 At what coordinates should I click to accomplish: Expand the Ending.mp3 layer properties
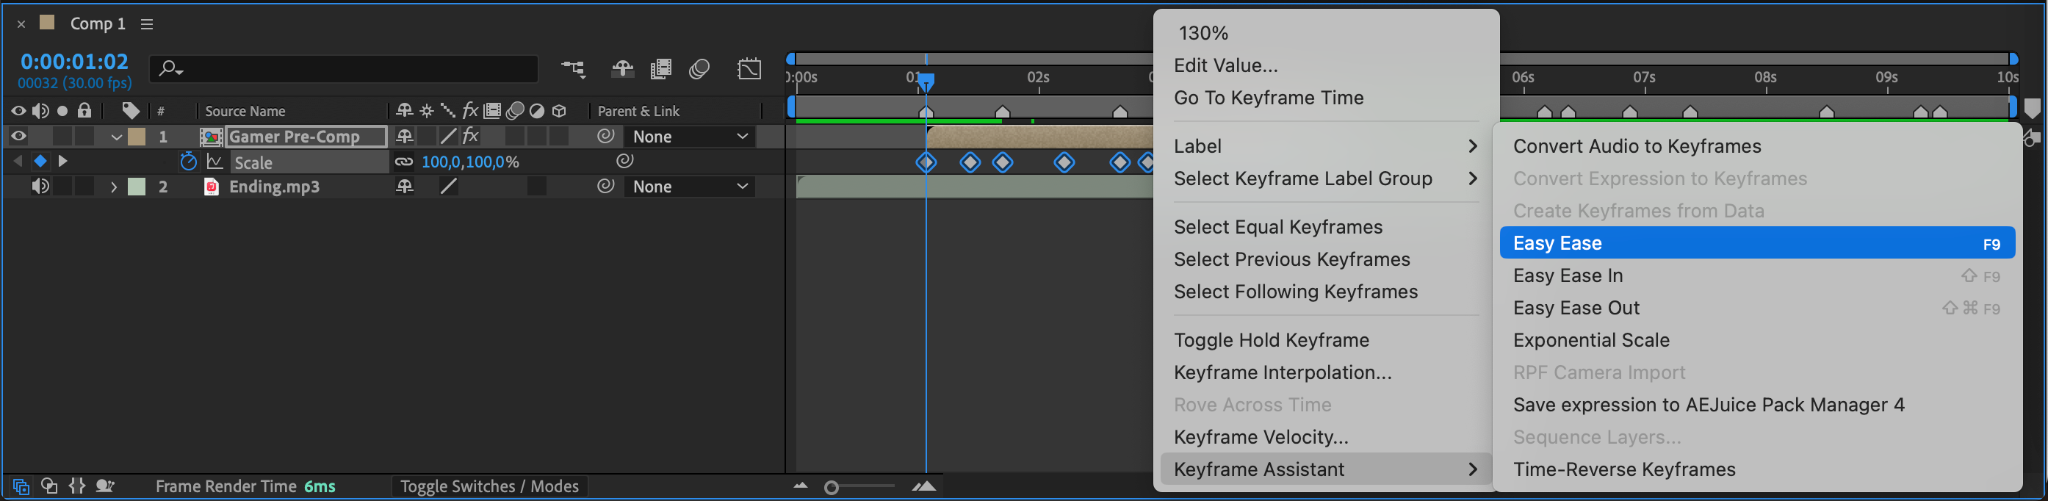point(114,187)
